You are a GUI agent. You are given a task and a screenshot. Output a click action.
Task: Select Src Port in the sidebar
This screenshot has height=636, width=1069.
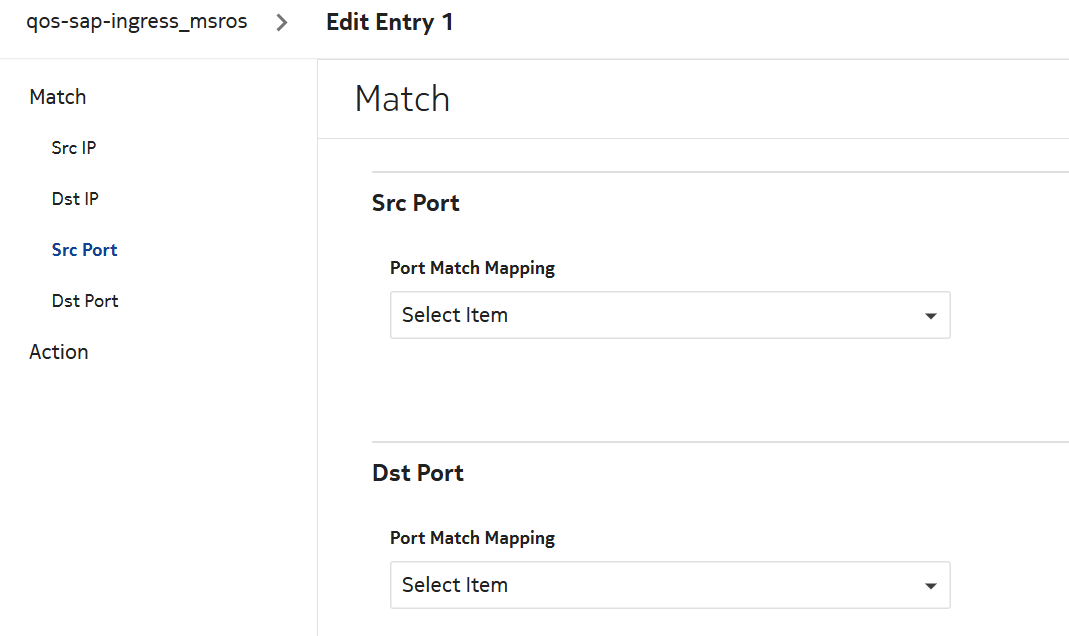point(85,250)
